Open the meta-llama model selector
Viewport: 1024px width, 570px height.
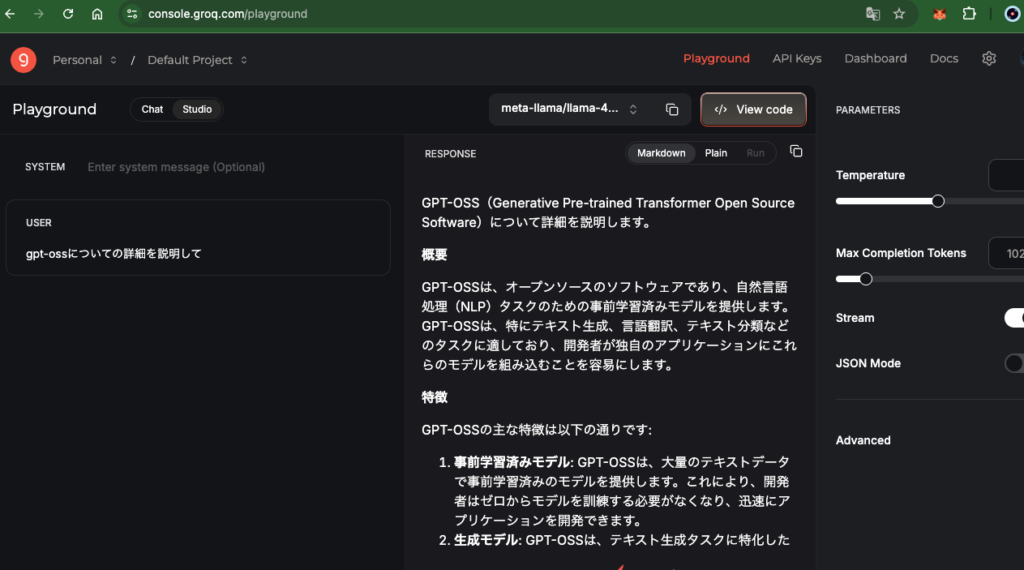tap(569, 109)
